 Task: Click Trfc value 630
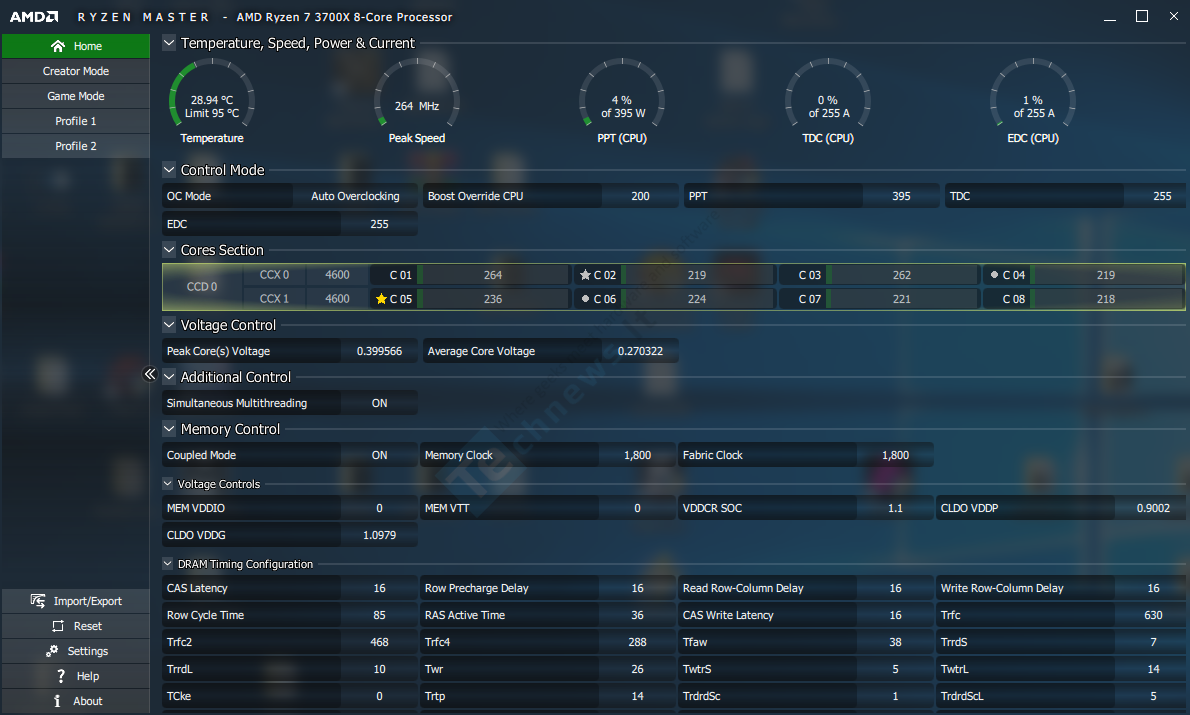coord(1150,616)
